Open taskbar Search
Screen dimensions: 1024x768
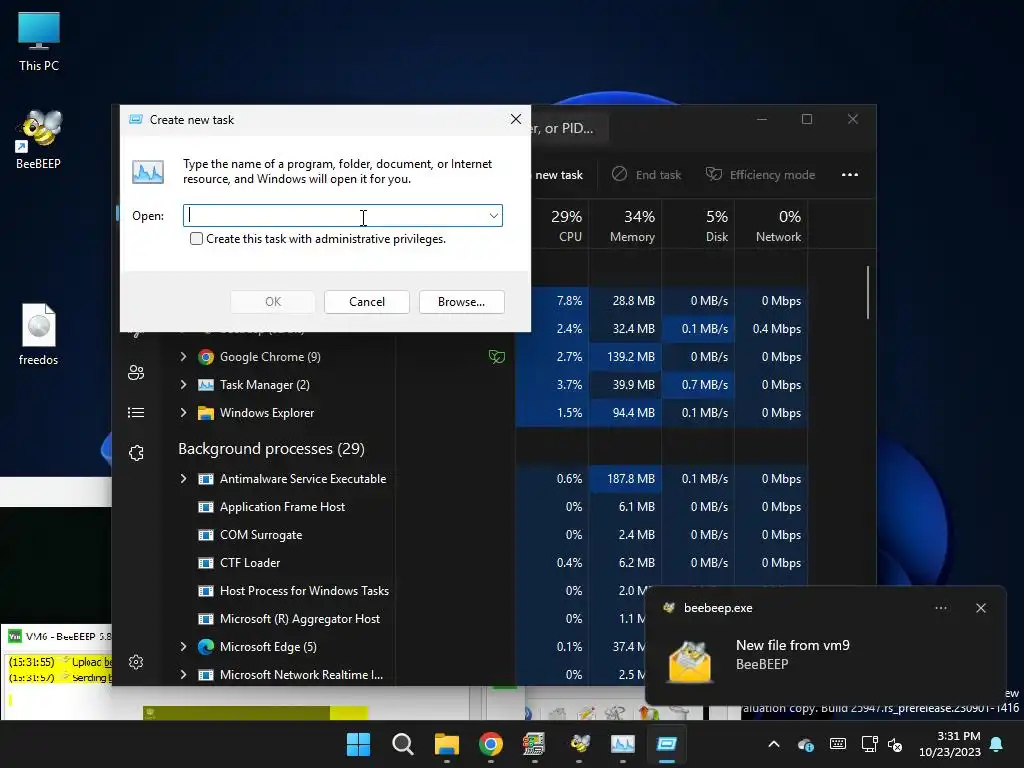coord(402,744)
